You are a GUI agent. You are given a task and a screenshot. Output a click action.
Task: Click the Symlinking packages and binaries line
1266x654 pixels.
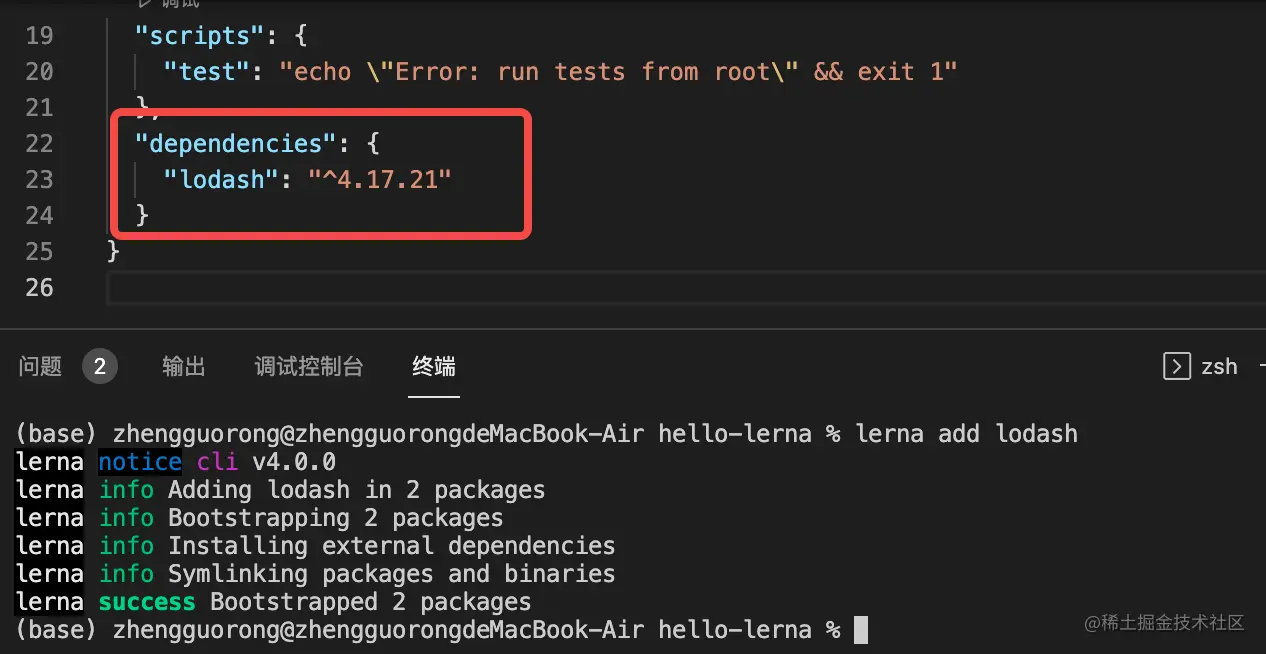coord(316,574)
